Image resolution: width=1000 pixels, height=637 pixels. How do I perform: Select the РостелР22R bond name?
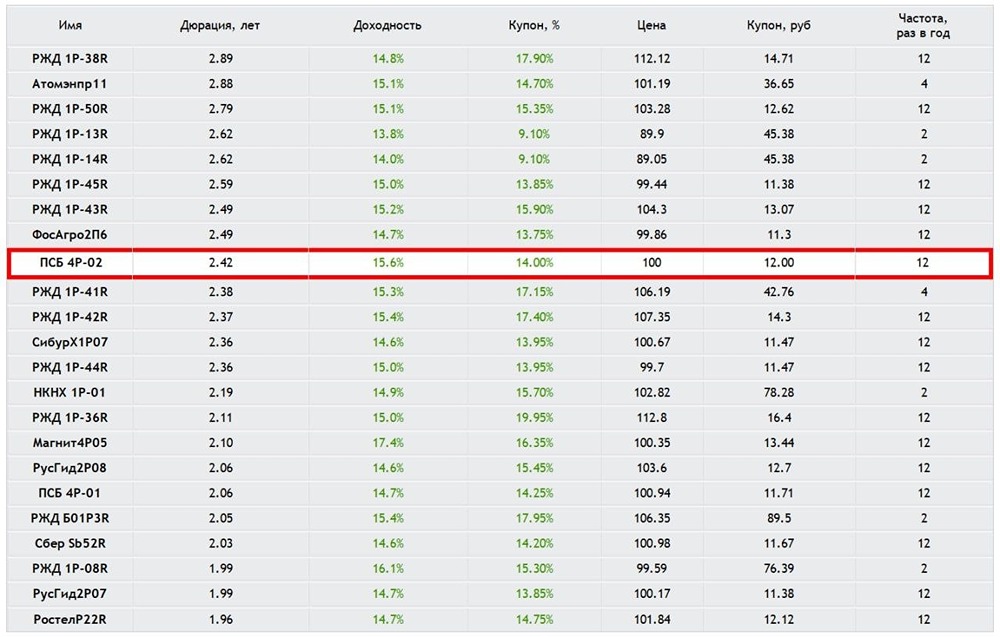click(x=70, y=620)
